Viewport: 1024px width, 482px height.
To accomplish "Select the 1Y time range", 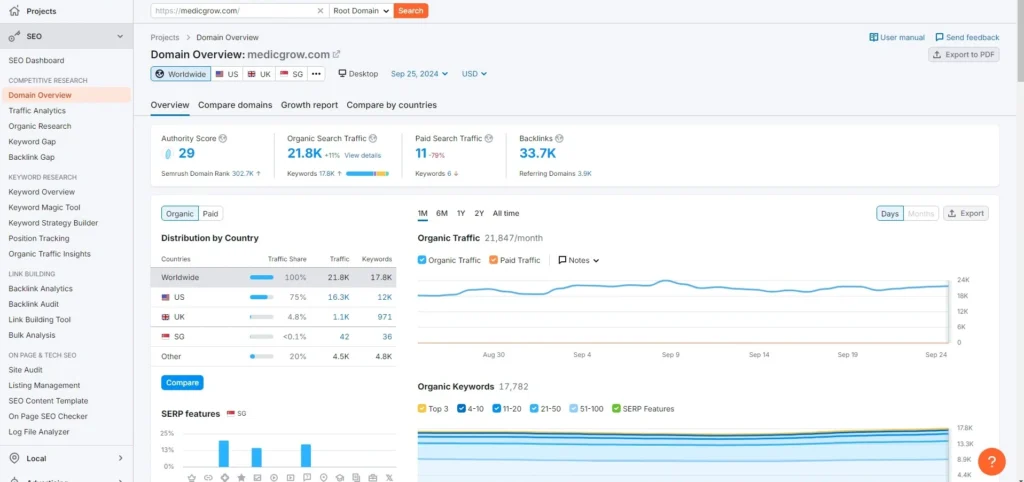I will coord(461,214).
